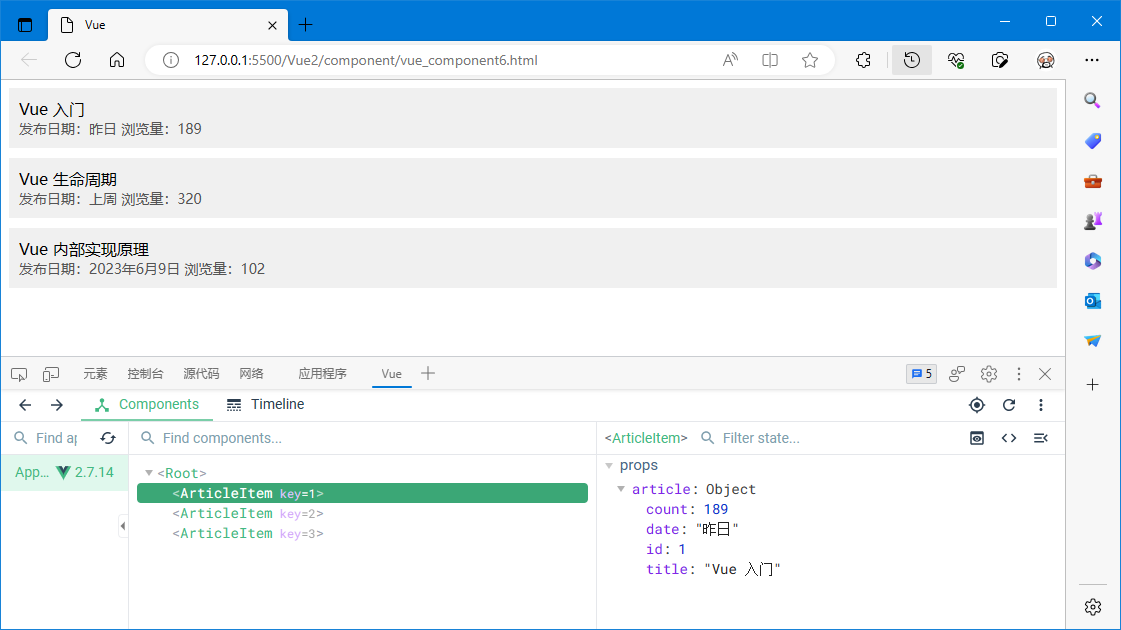Viewport: 1121px width, 630px height.
Task: Open browser history clock icon
Action: pyautogui.click(x=912, y=60)
